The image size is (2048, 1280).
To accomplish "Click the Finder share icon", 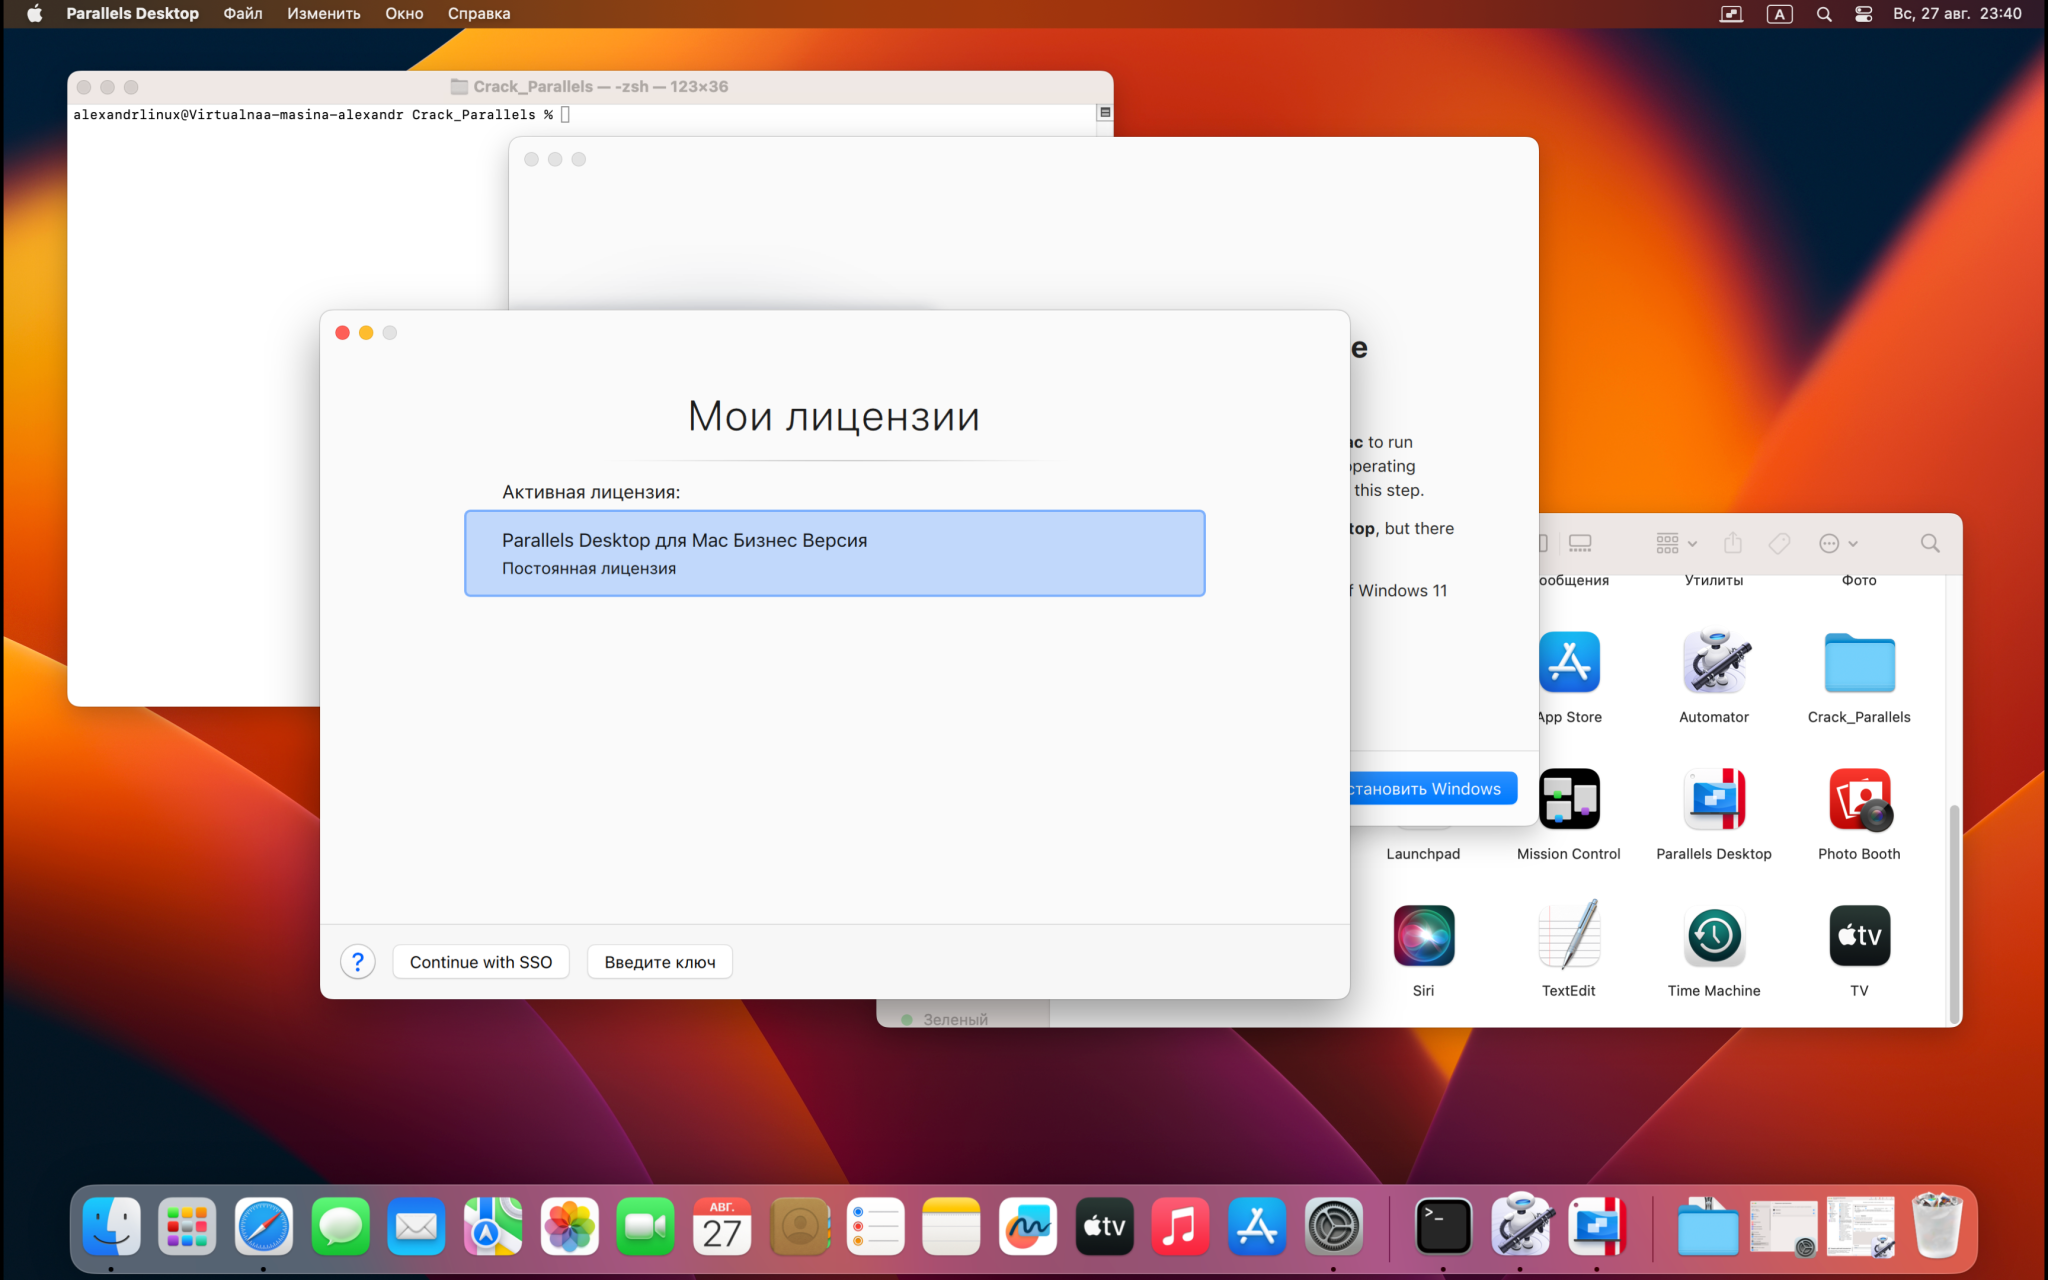I will pos(1733,543).
